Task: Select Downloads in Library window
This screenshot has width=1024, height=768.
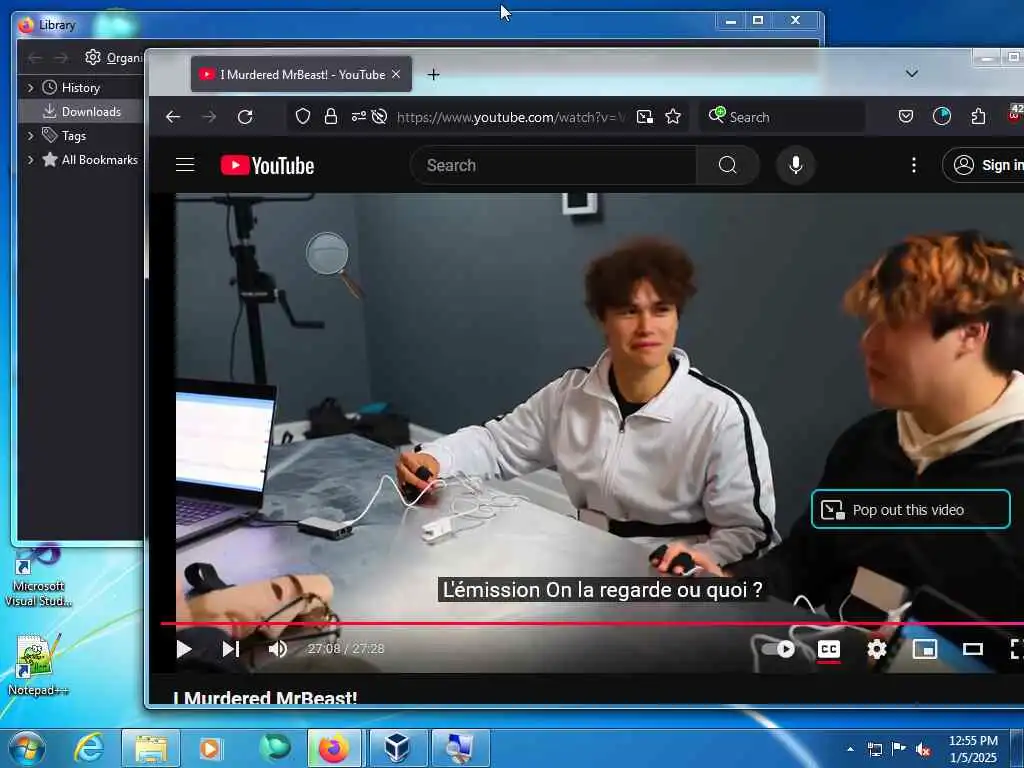Action: click(82, 112)
